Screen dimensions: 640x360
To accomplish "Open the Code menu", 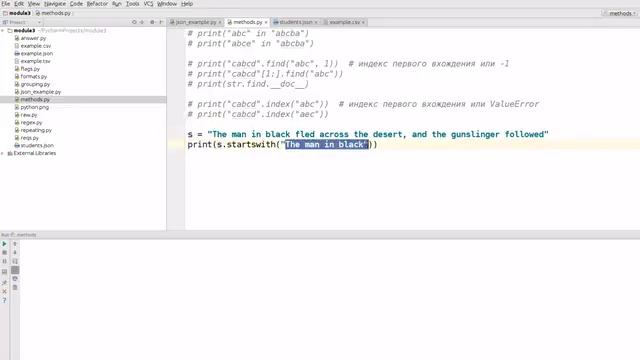I will click(76, 4).
